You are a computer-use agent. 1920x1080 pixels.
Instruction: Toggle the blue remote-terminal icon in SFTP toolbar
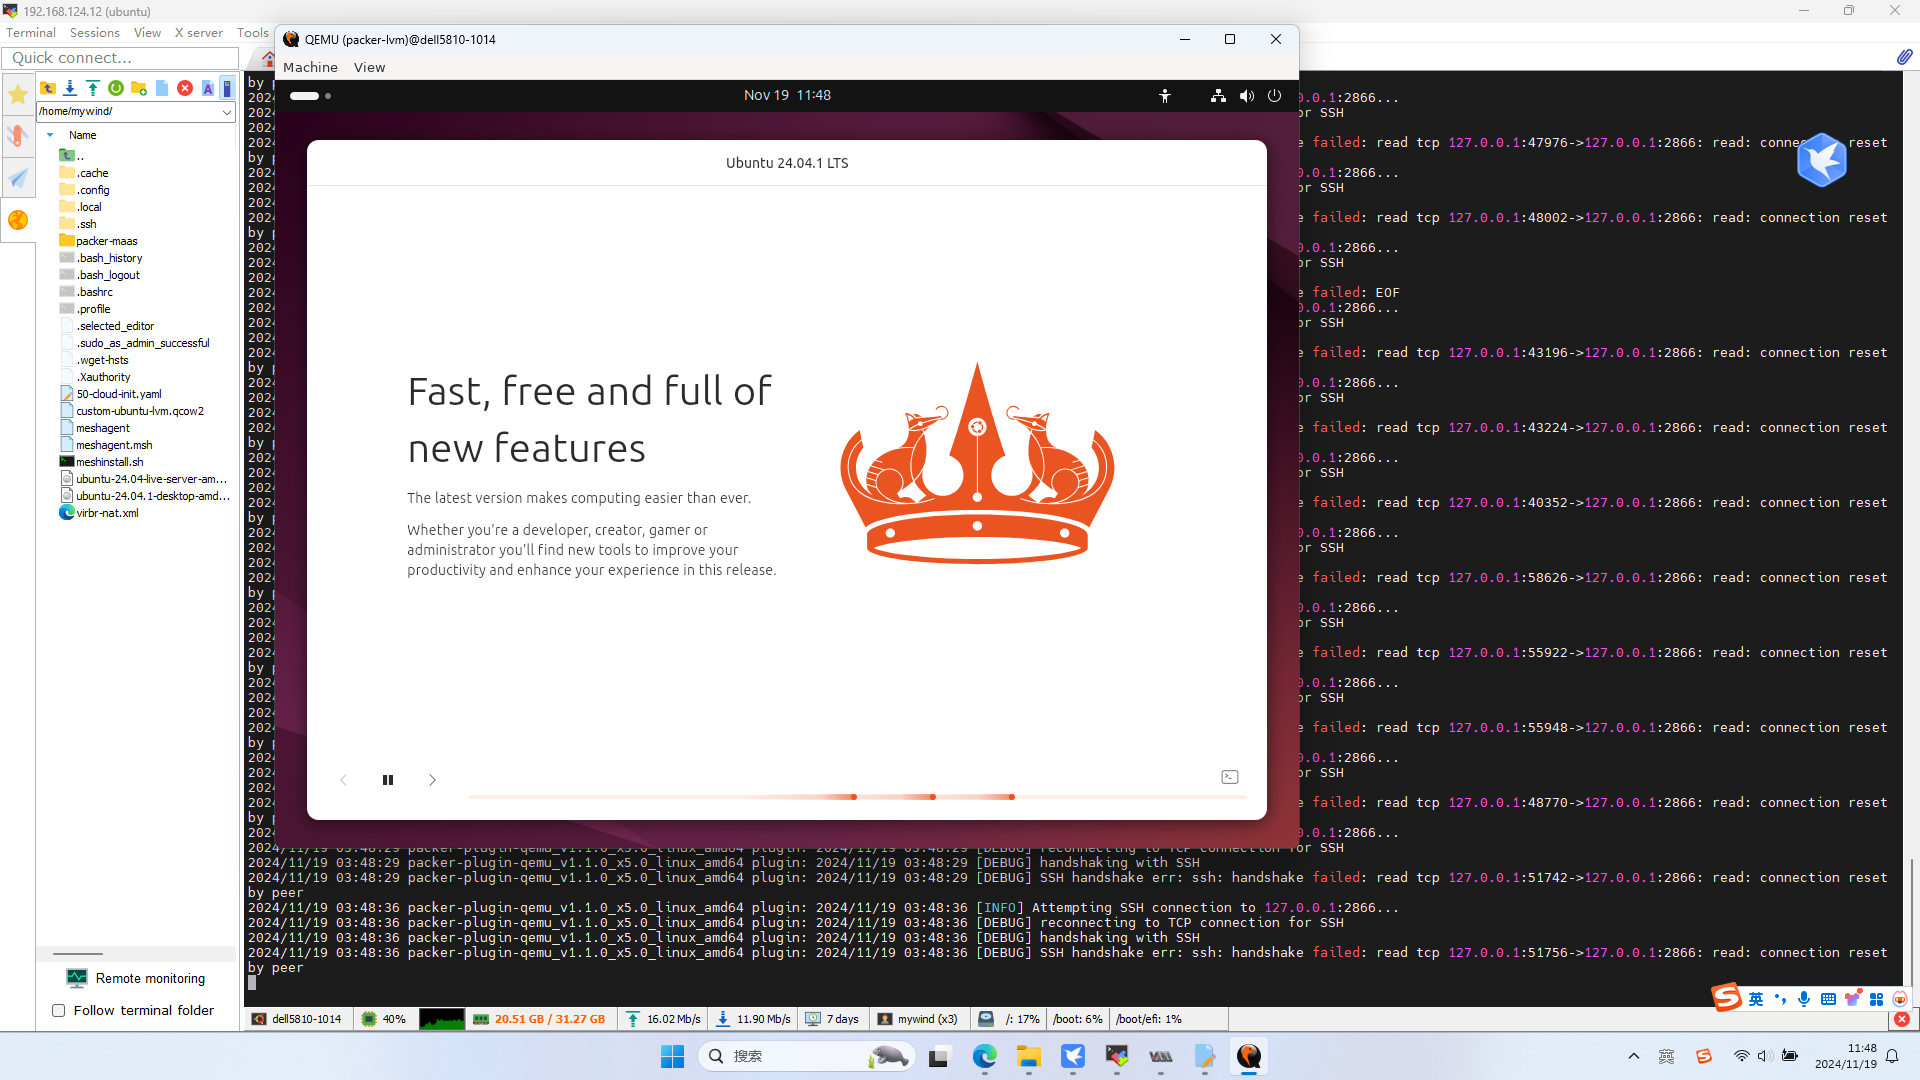228,88
